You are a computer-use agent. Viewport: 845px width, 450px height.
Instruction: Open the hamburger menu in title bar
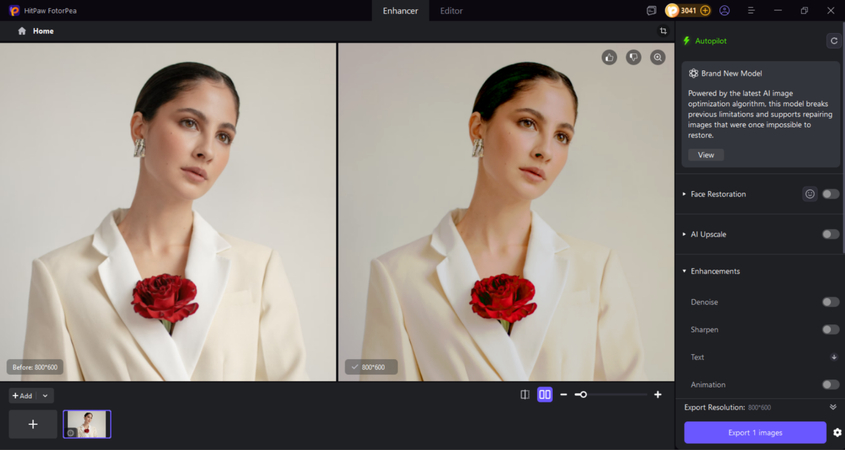[751, 10]
